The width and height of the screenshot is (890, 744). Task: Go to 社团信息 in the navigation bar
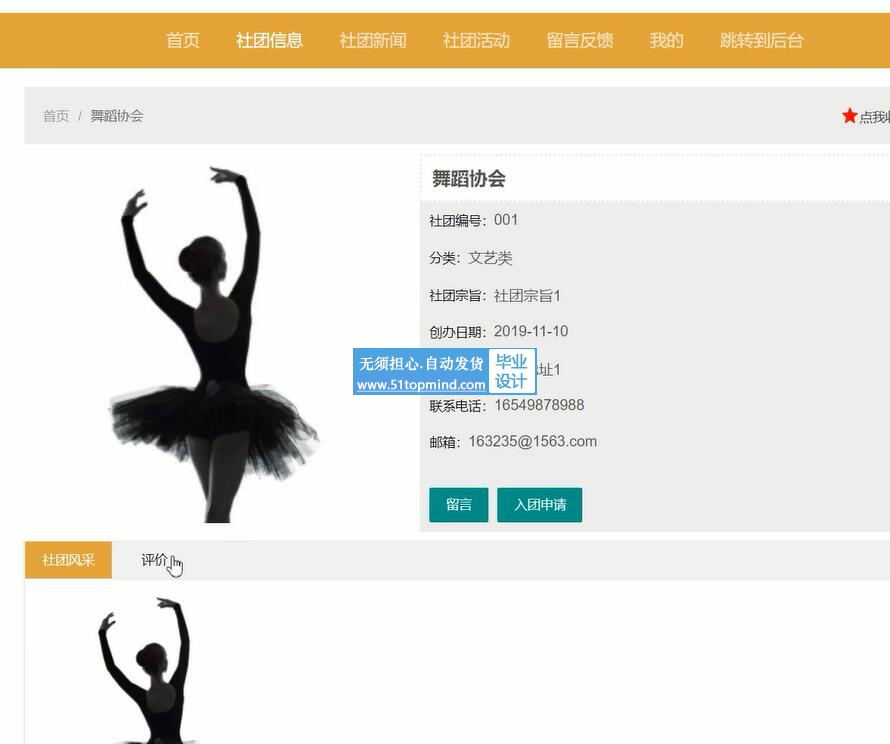point(270,40)
